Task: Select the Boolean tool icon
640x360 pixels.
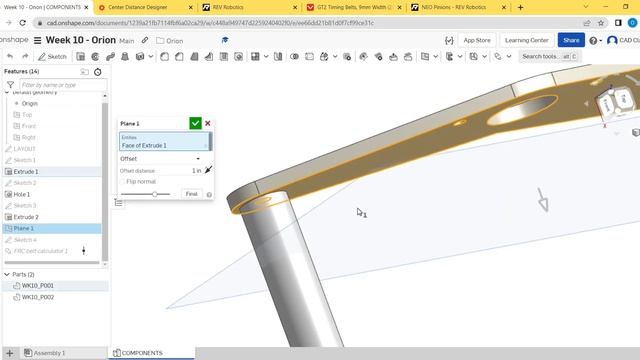Action: pyautogui.click(x=294, y=56)
